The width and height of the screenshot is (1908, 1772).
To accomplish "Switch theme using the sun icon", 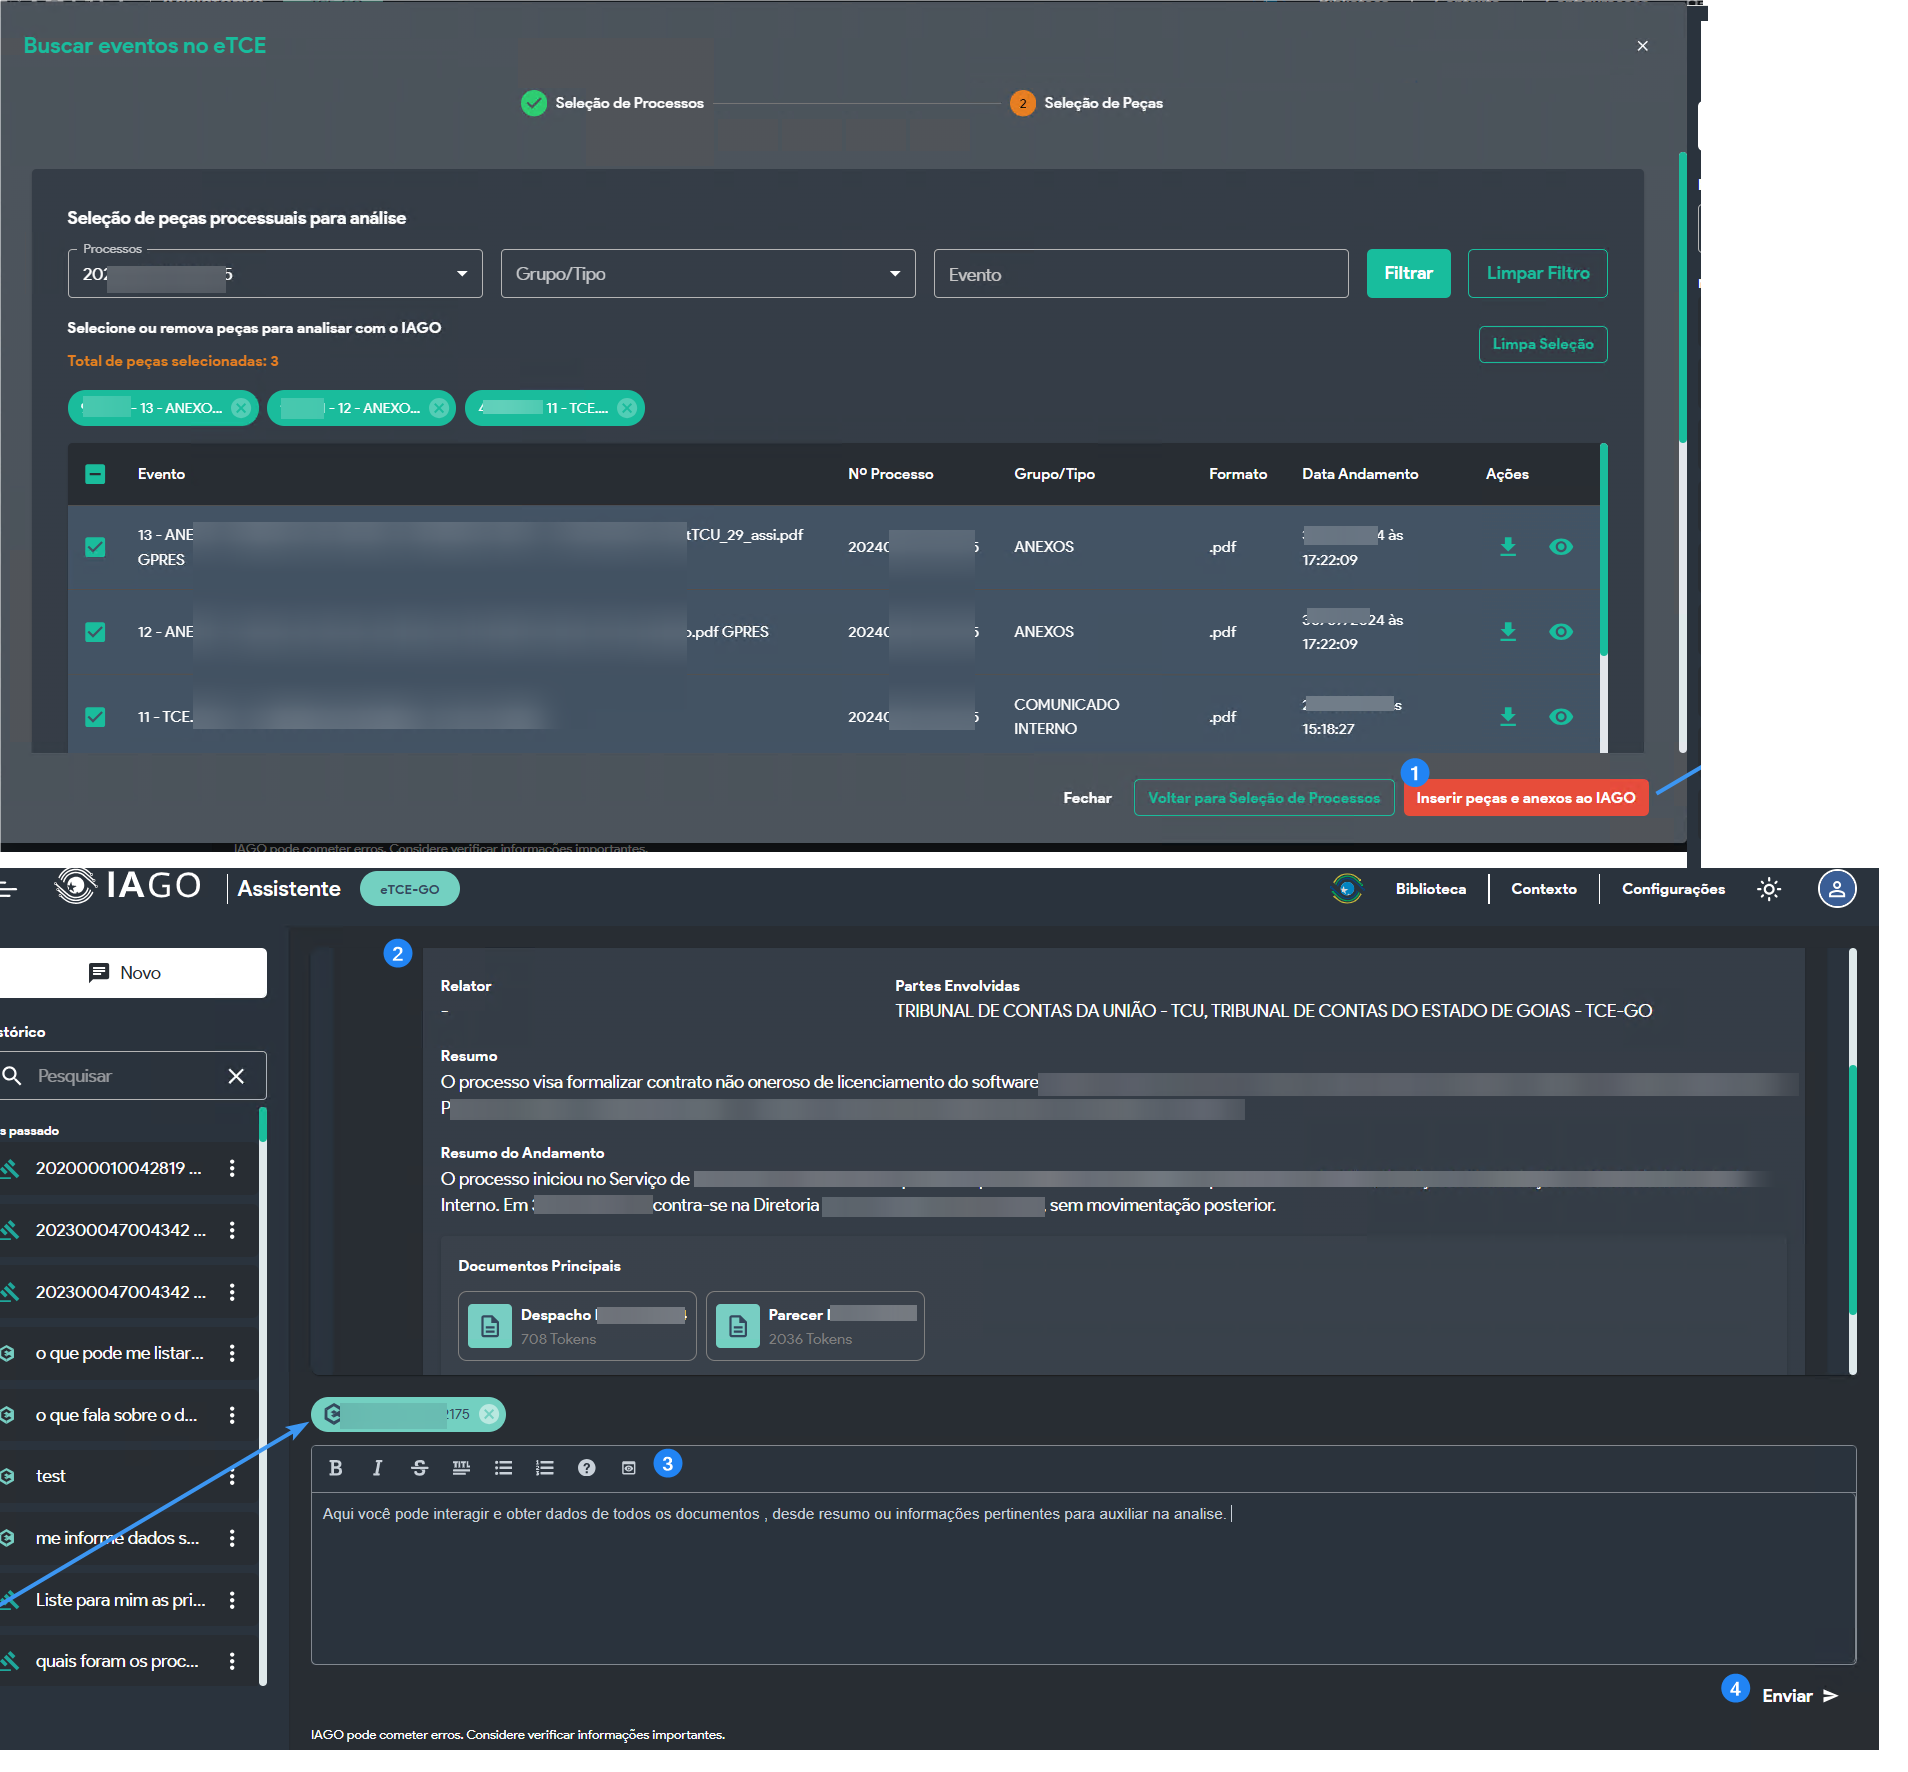I will coord(1769,889).
